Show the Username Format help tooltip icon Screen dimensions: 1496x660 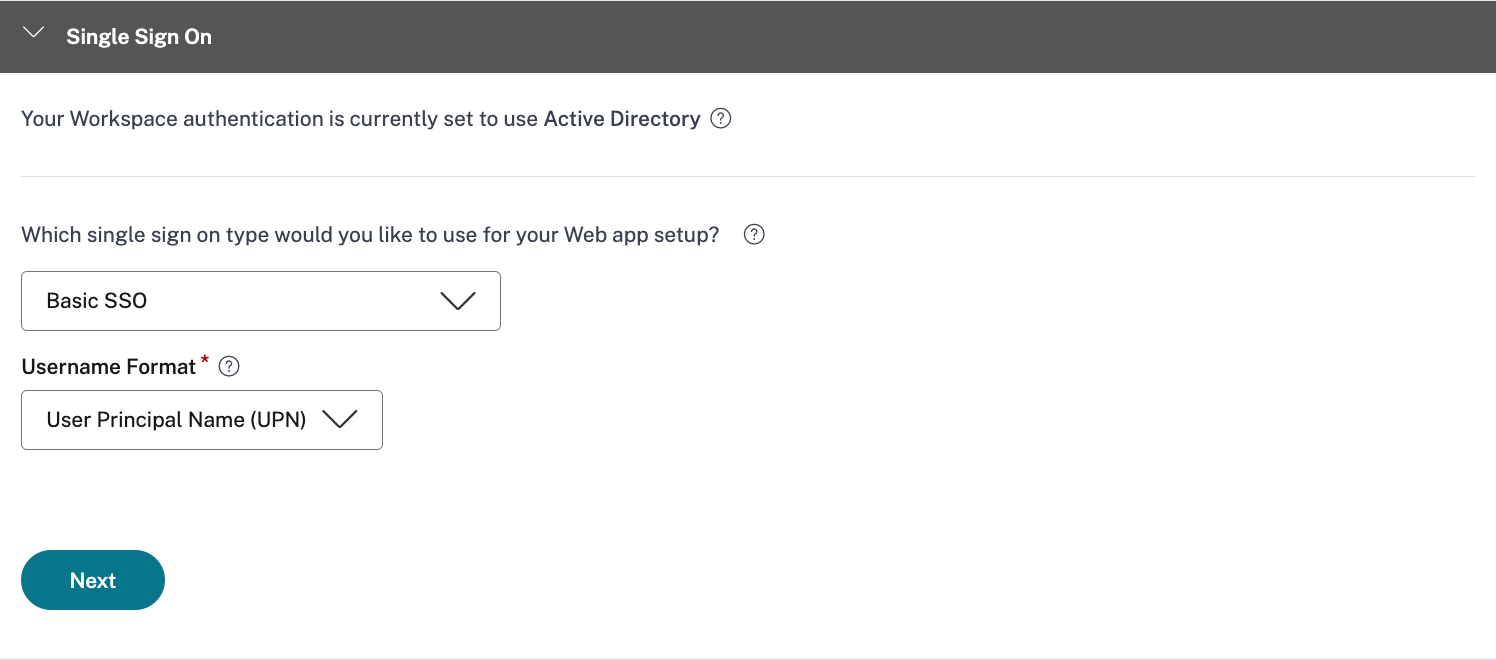pyautogui.click(x=229, y=367)
